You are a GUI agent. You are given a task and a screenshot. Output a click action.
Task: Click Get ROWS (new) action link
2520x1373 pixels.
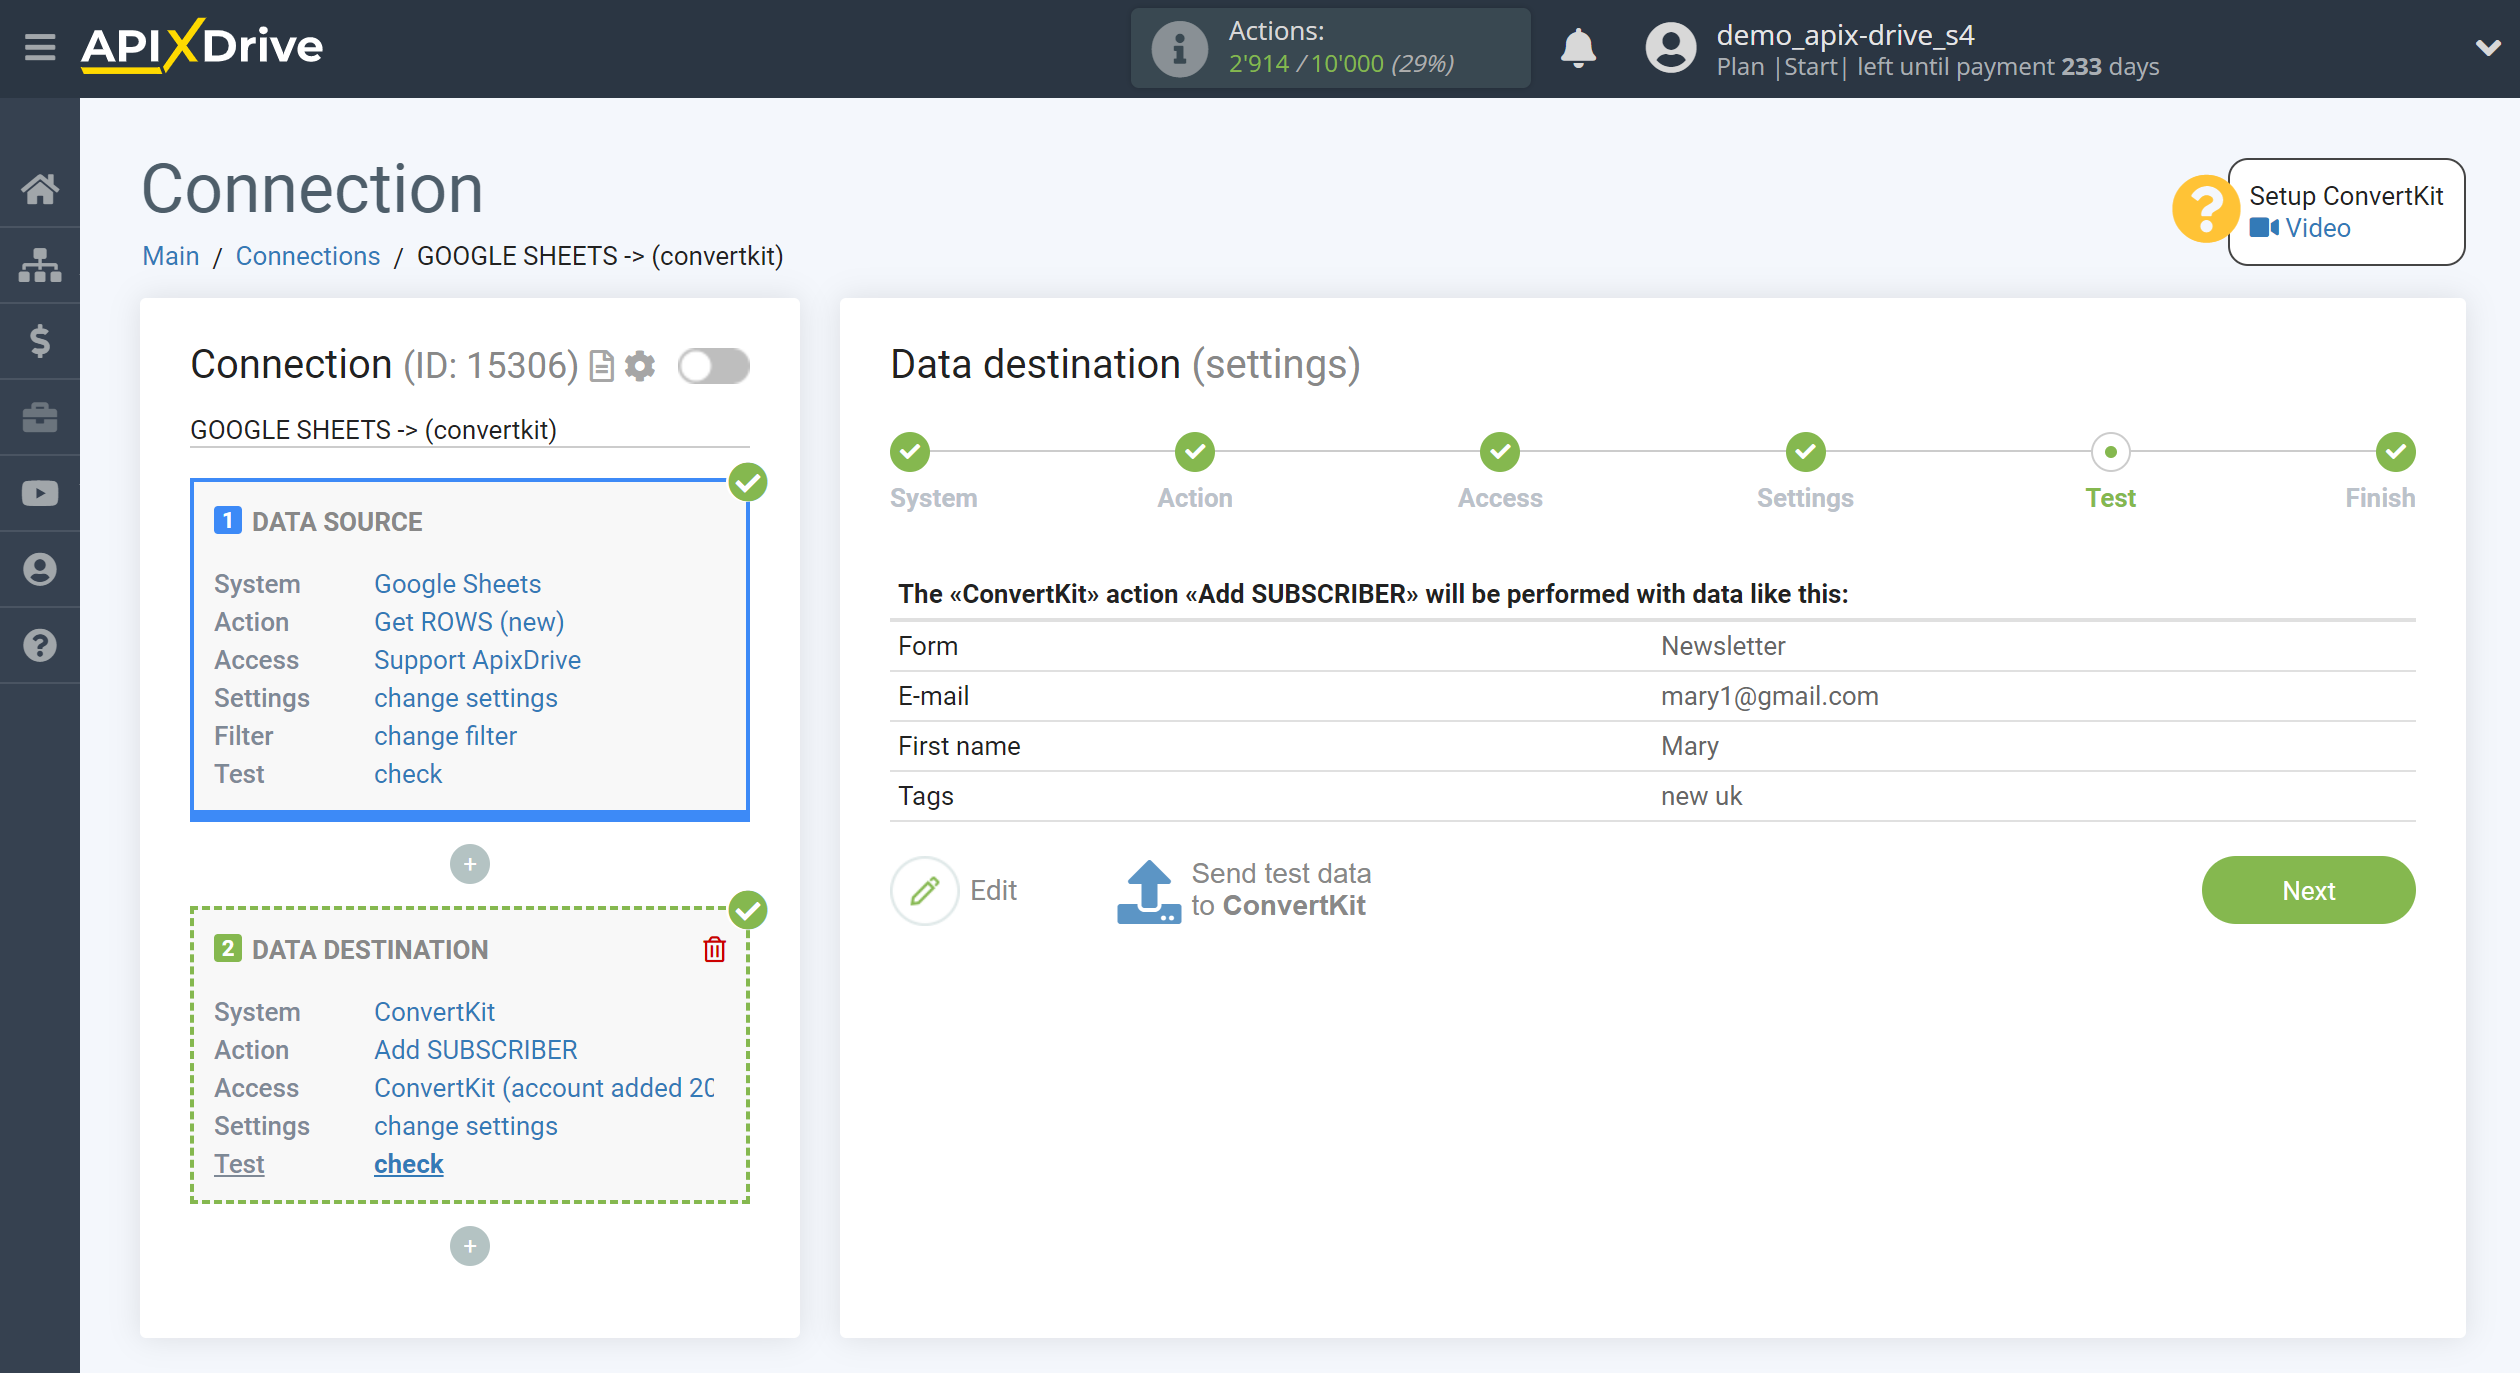click(x=469, y=622)
